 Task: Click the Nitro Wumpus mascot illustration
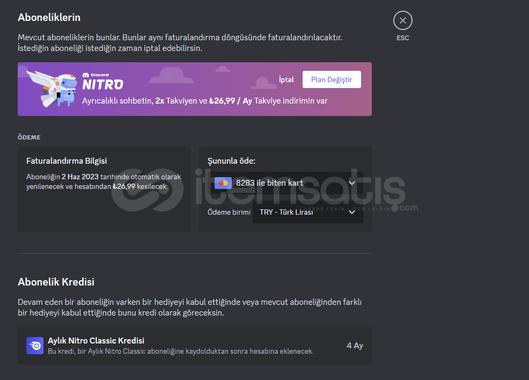pyautogui.click(x=52, y=89)
